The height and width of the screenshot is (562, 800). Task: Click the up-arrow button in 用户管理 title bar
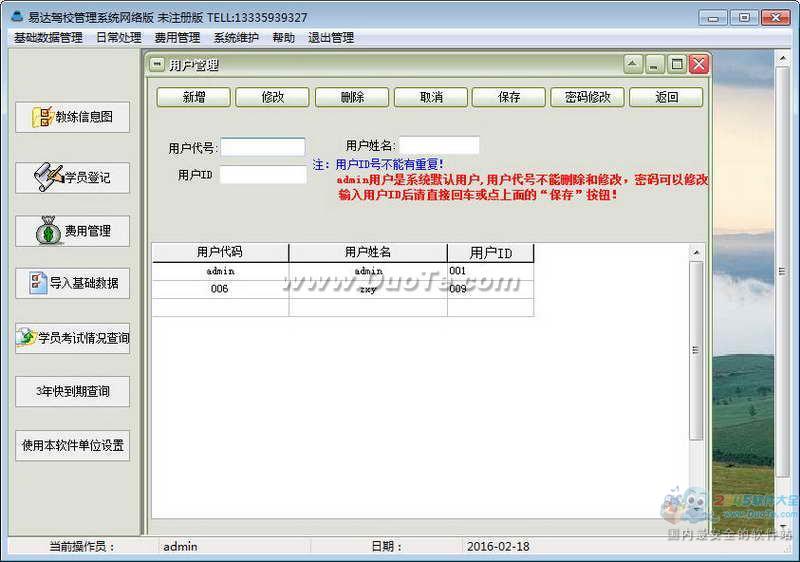633,65
